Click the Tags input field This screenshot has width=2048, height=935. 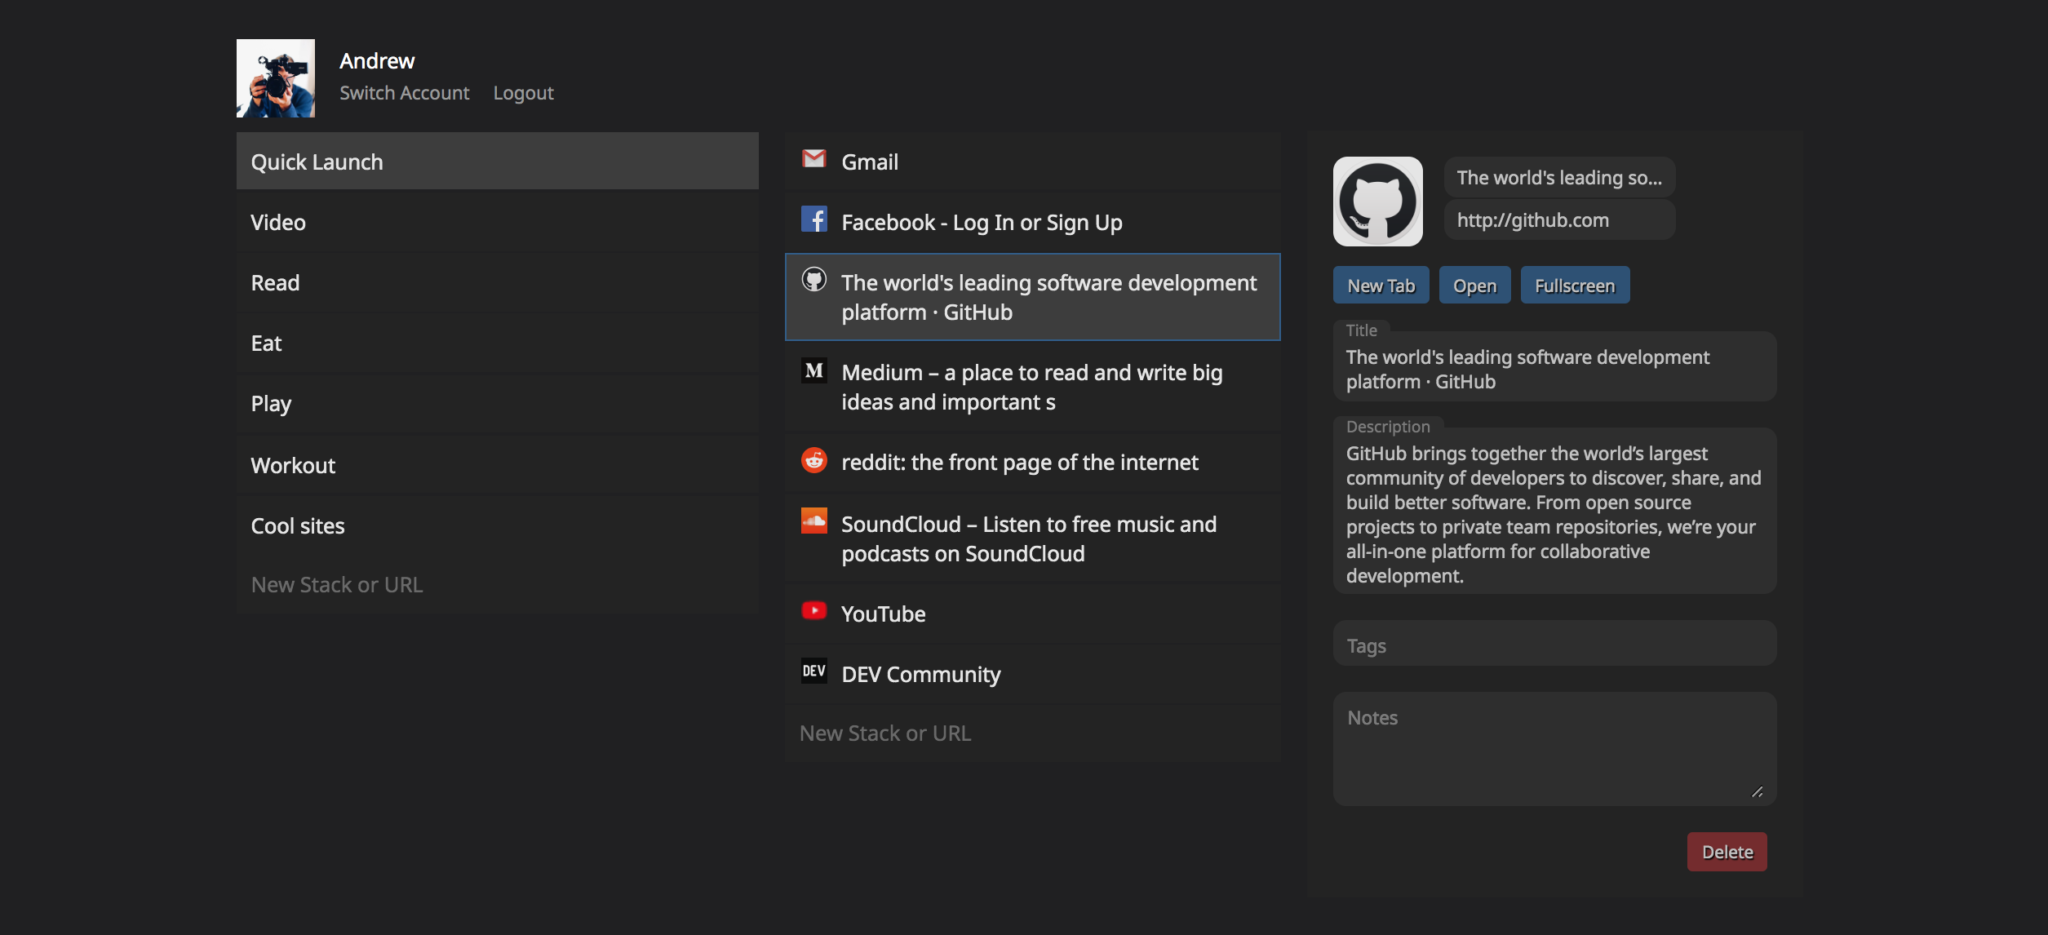[1553, 643]
